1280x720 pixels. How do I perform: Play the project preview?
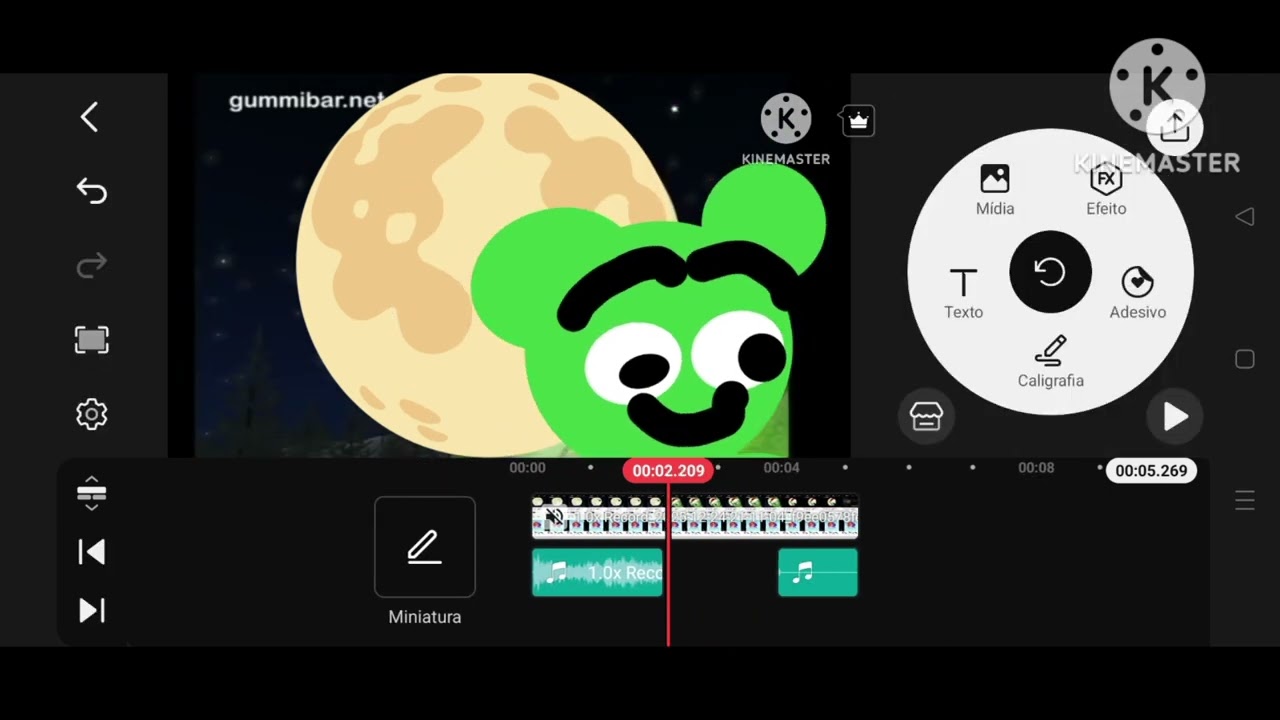click(1175, 416)
